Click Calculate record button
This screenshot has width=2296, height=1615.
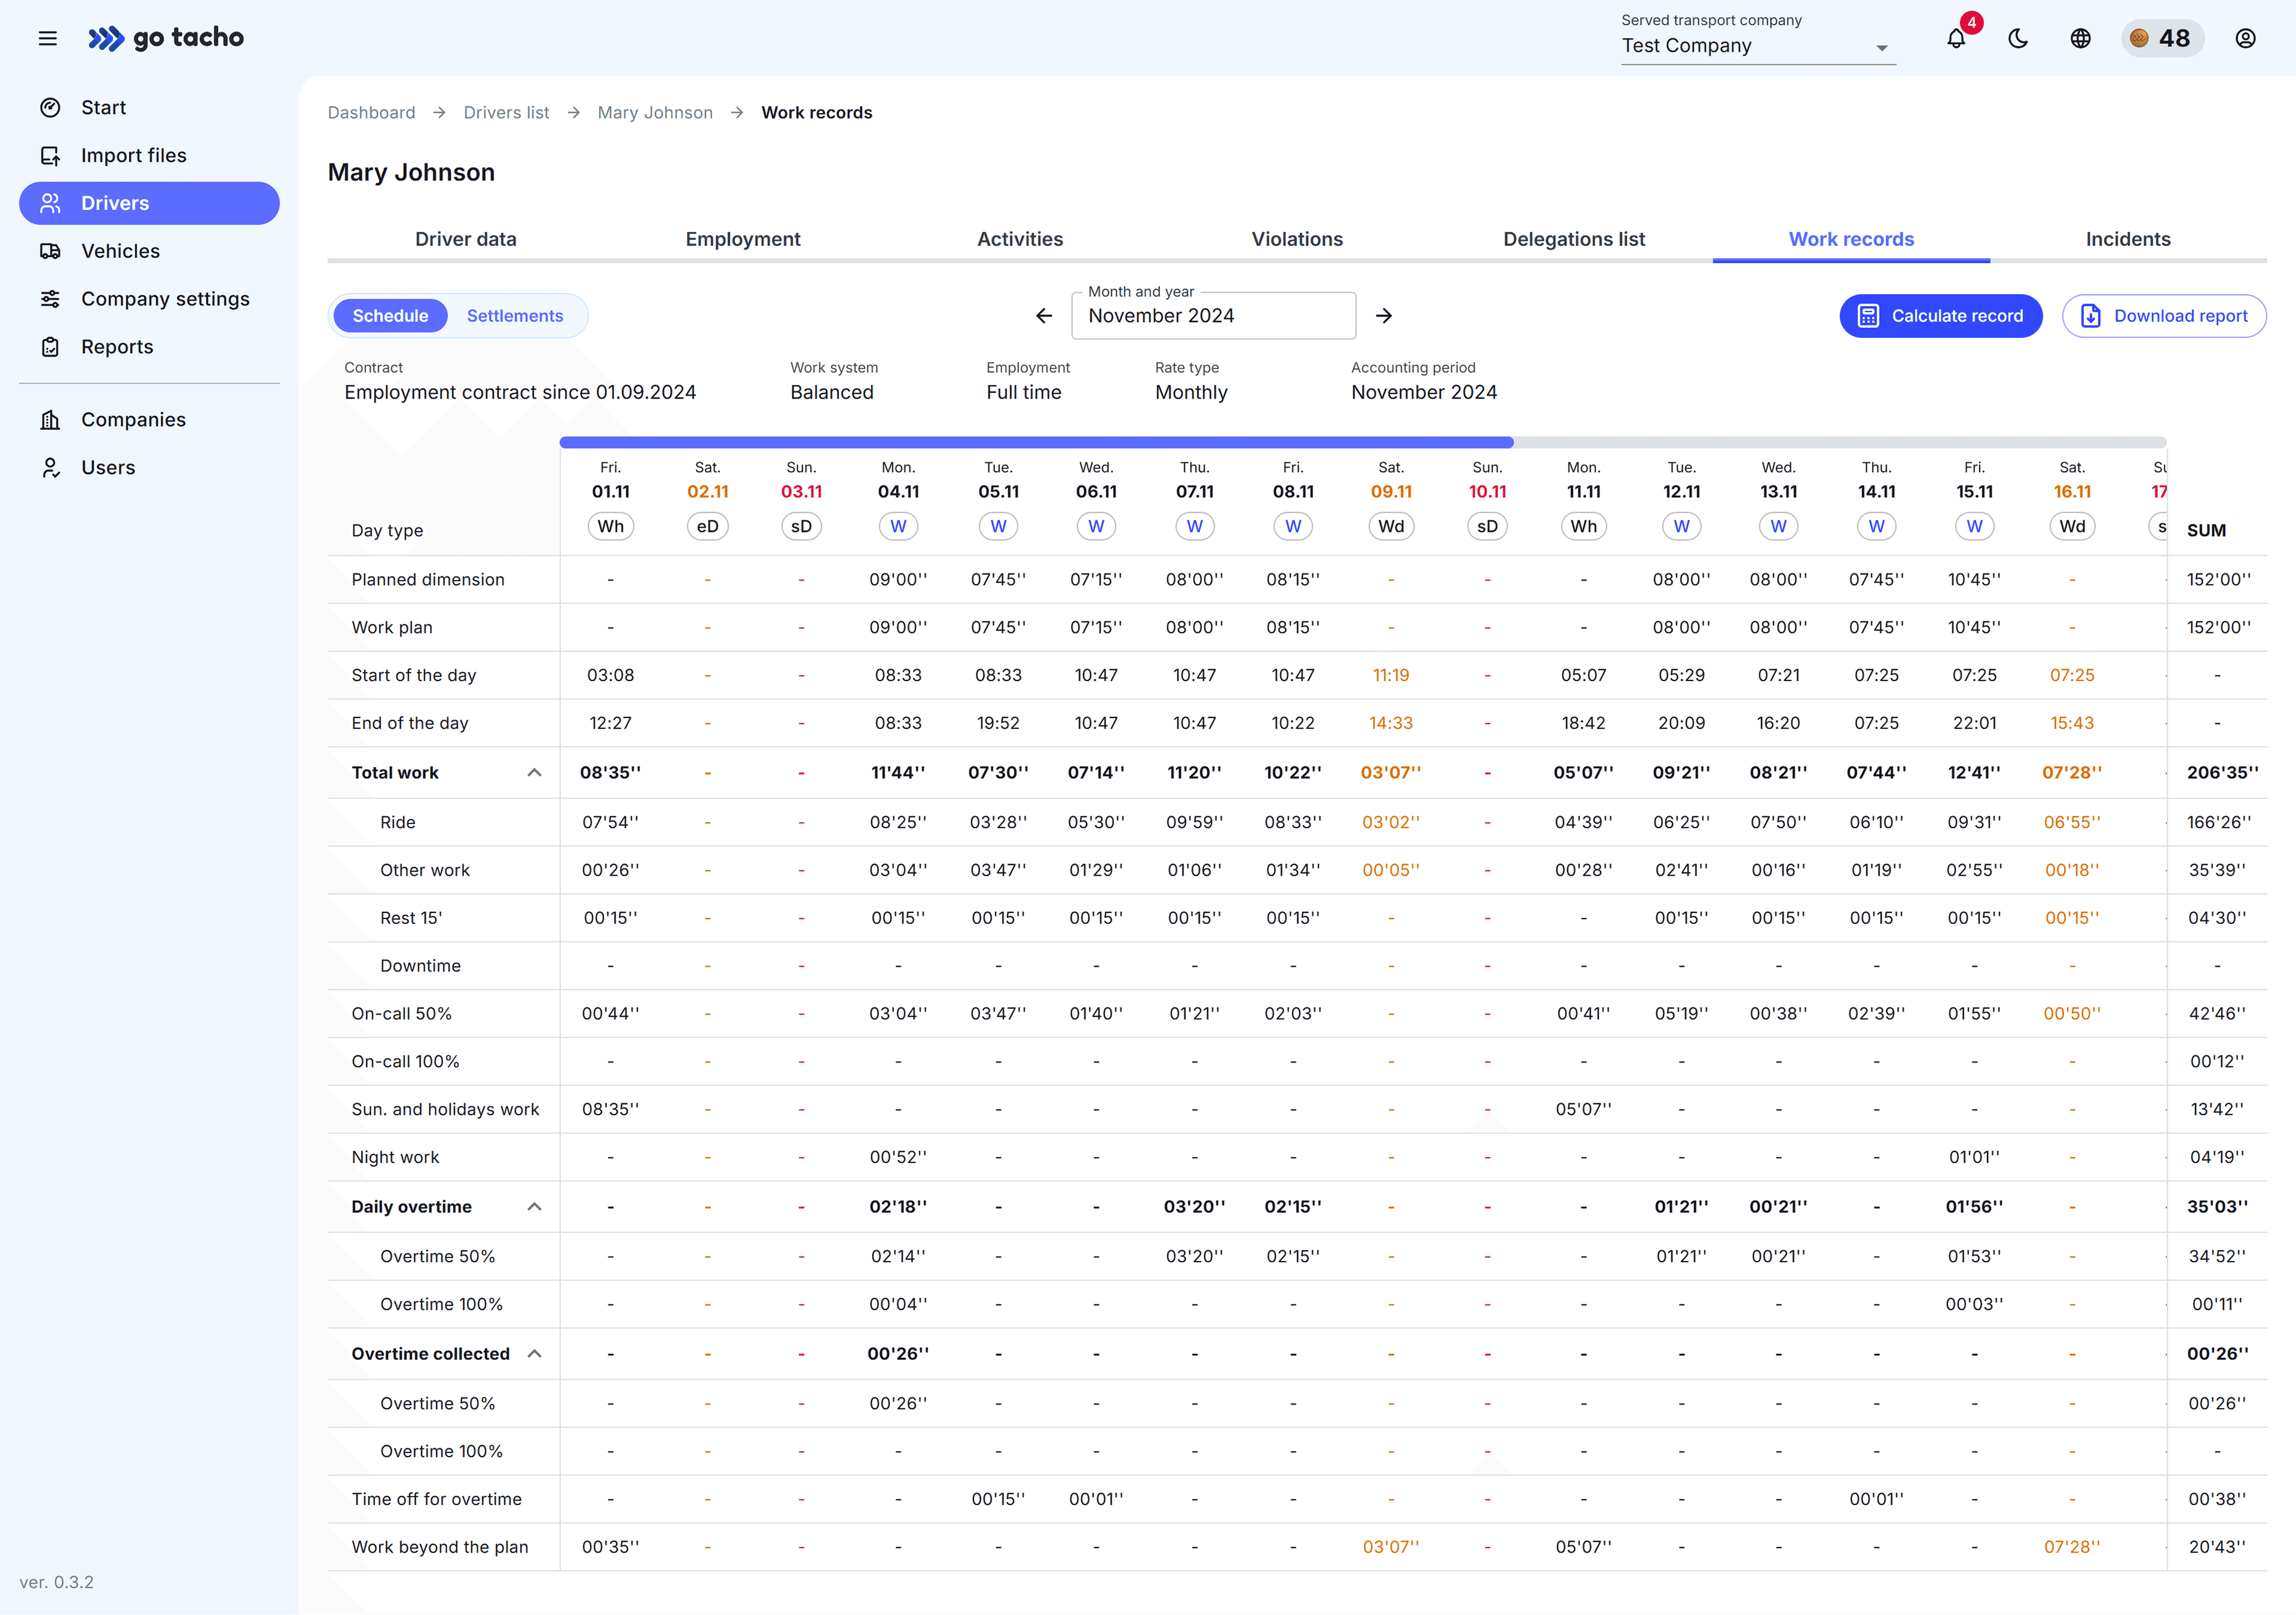point(1940,316)
